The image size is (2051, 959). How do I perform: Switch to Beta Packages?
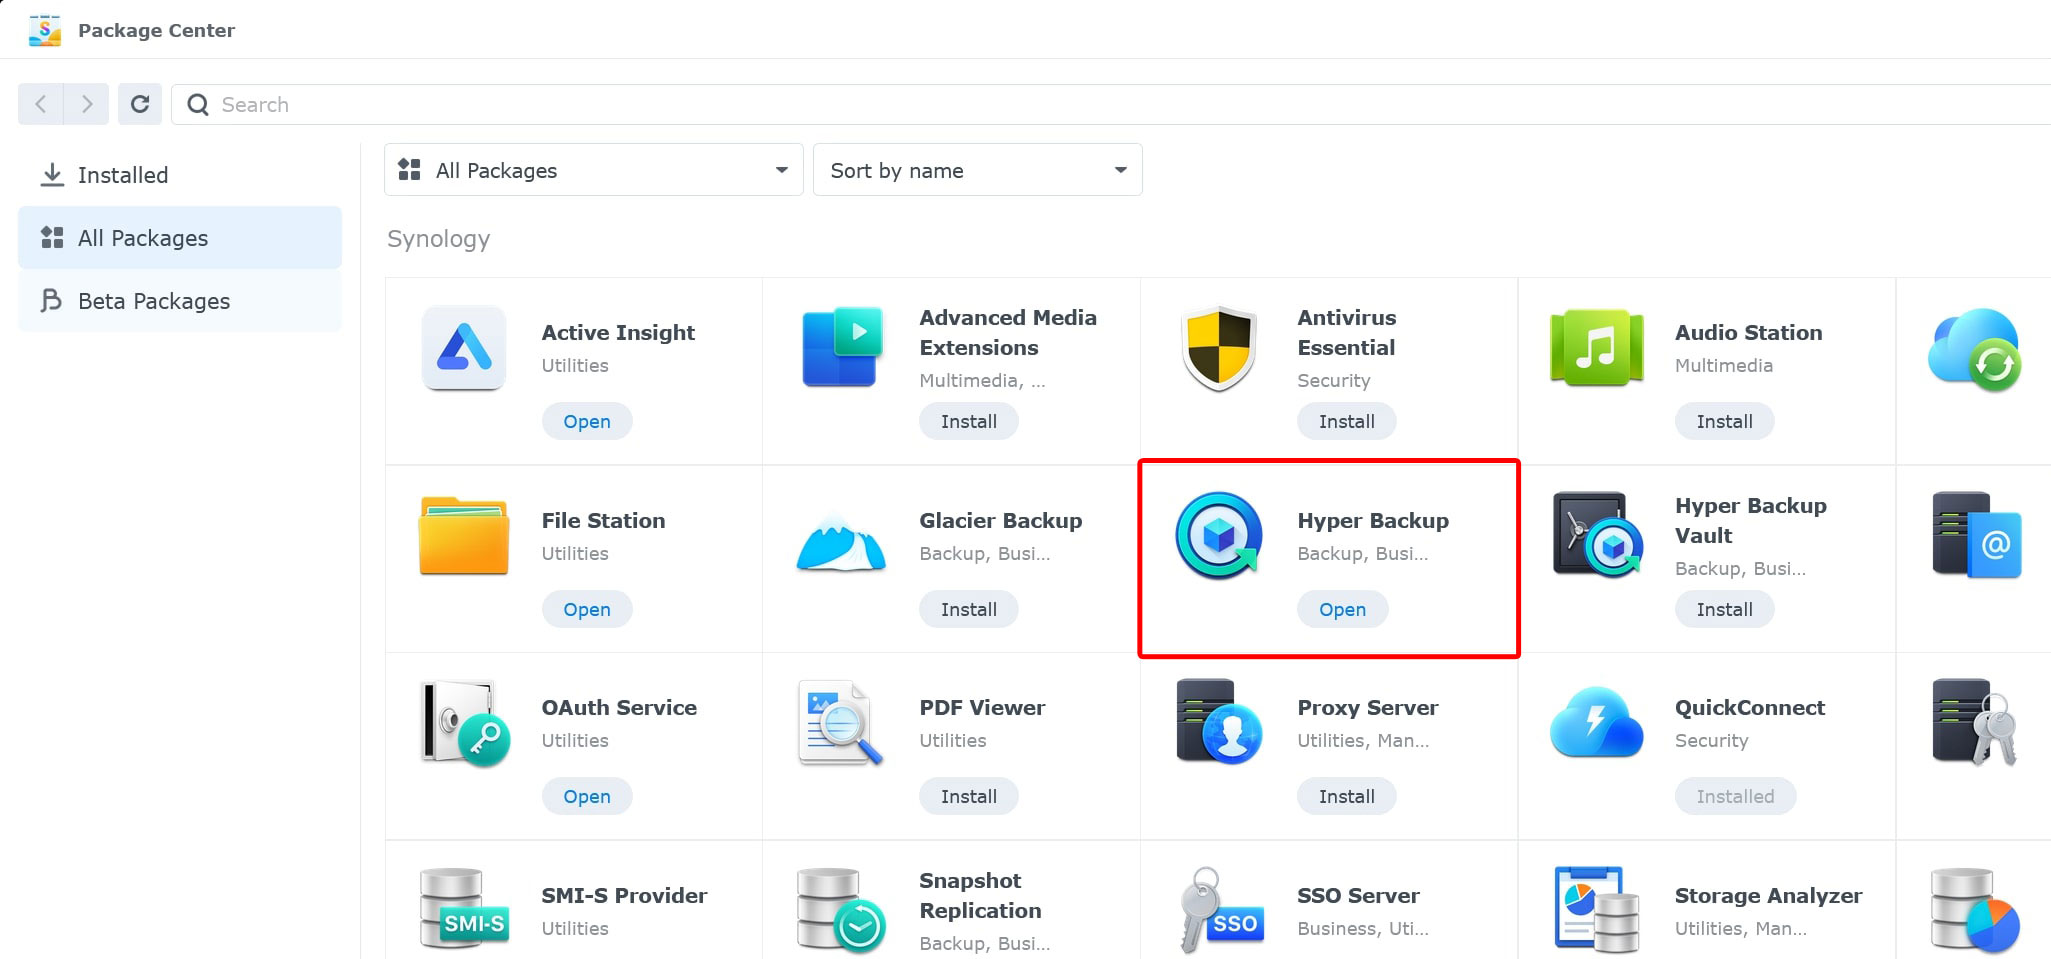(180, 301)
